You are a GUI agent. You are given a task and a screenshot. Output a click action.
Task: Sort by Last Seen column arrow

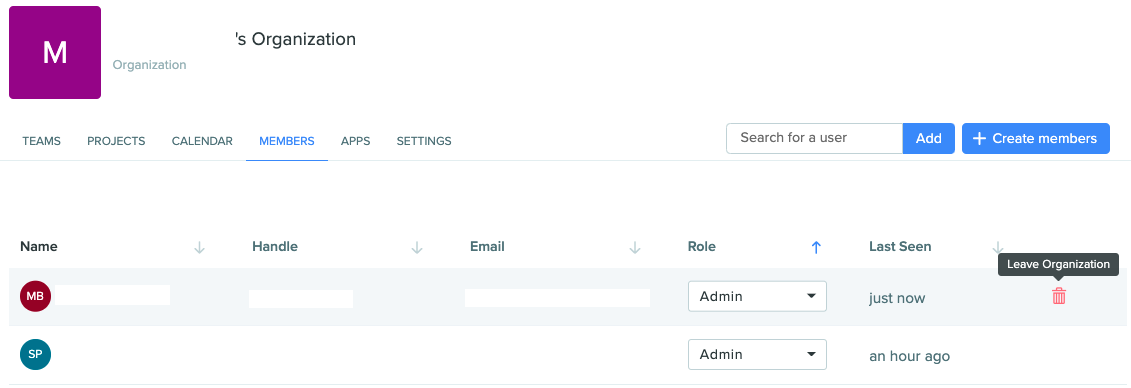coord(998,247)
